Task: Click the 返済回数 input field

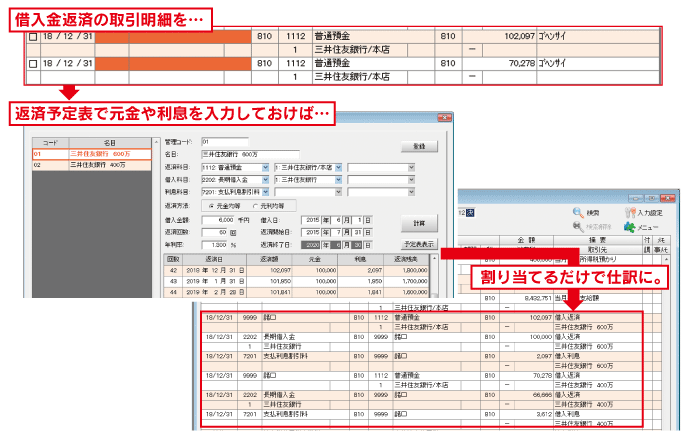Action: [215, 232]
